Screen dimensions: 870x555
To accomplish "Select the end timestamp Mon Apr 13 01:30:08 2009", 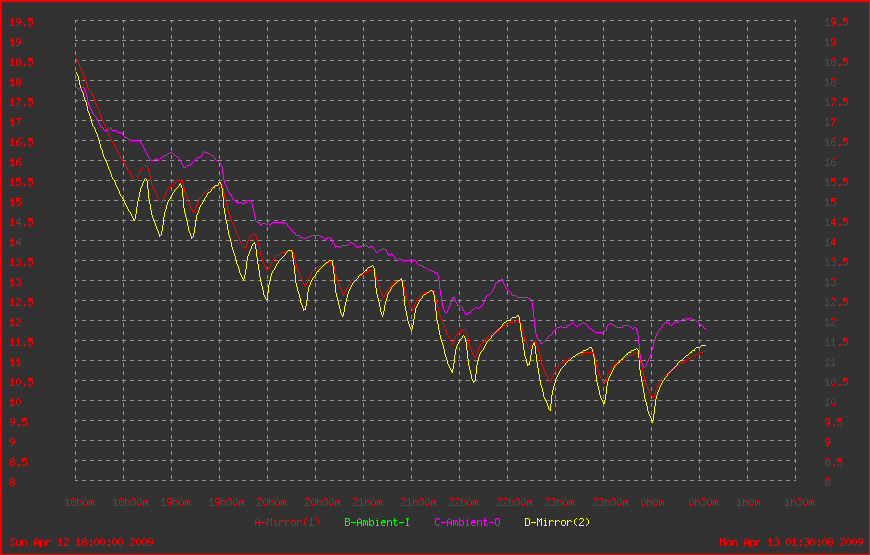I will pyautogui.click(x=791, y=542).
